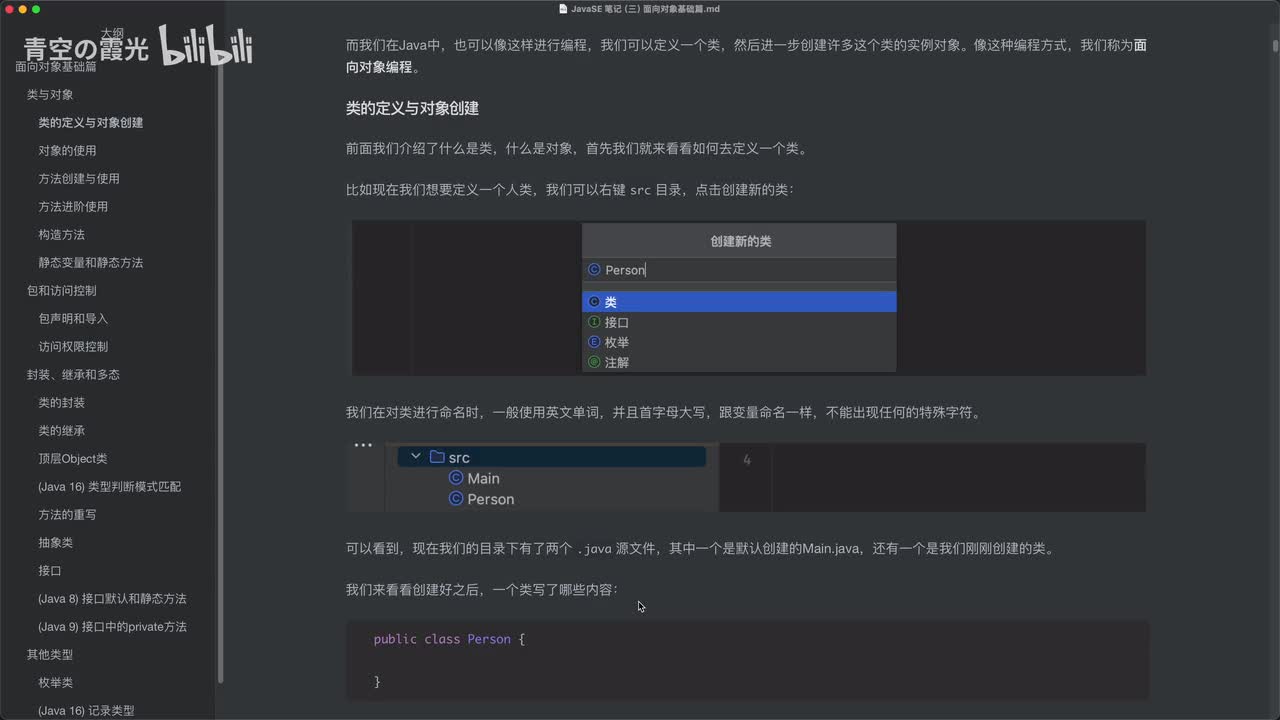The width and height of the screenshot is (1280, 720).
Task: Open 包声明和导入 in outline
Action: [73, 319]
